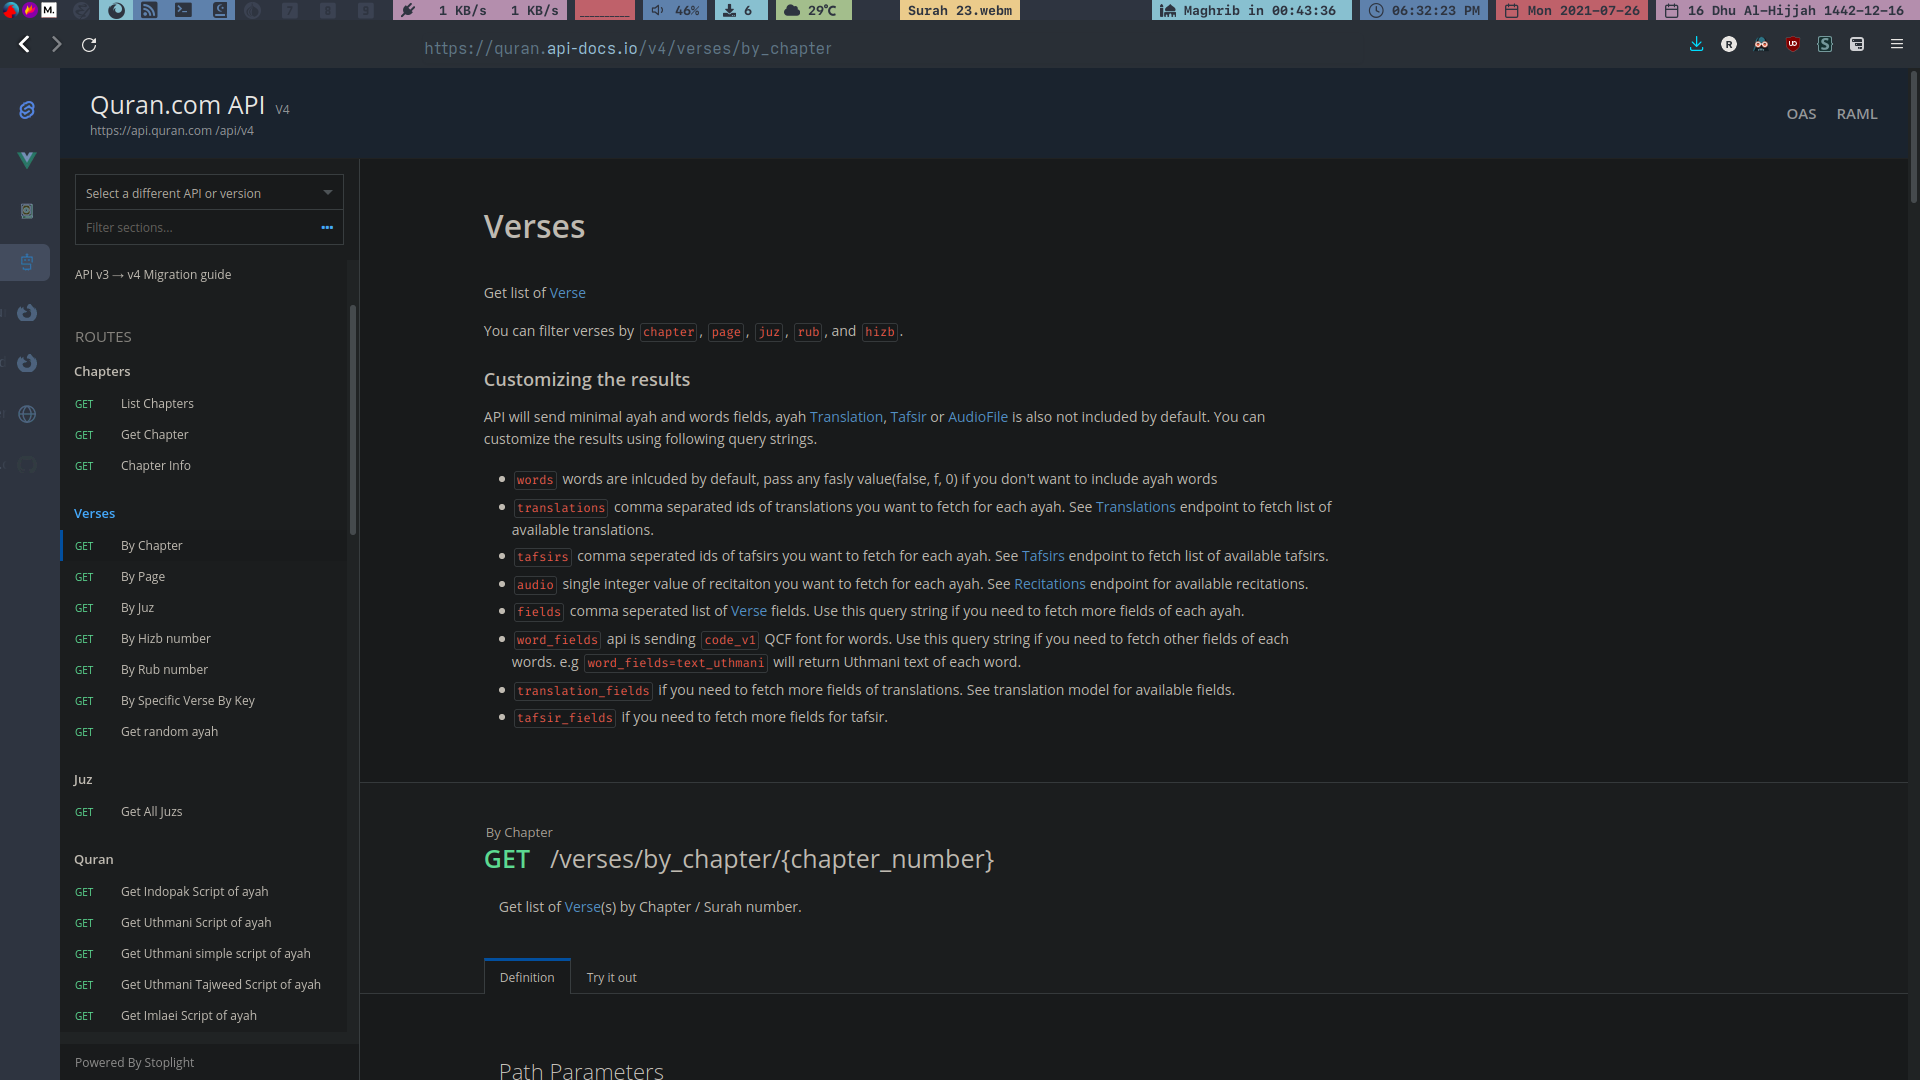Open the RAML spec link
Viewport: 1920px width, 1080px height.
point(1857,114)
